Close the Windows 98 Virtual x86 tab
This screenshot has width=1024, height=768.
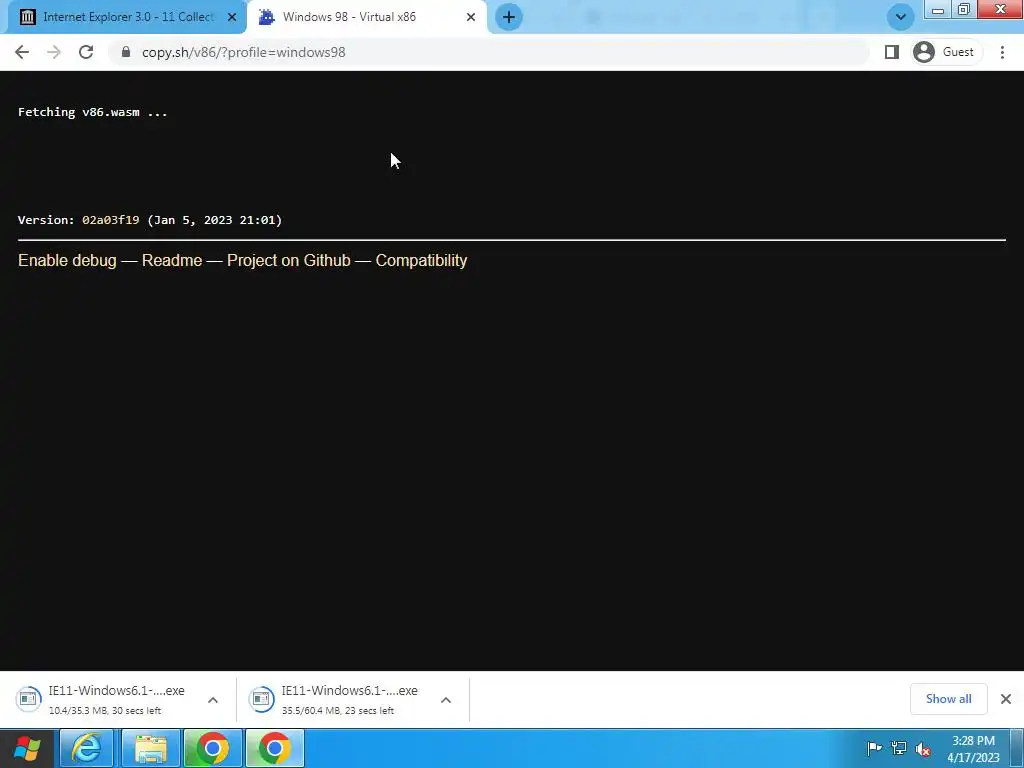pyautogui.click(x=471, y=17)
